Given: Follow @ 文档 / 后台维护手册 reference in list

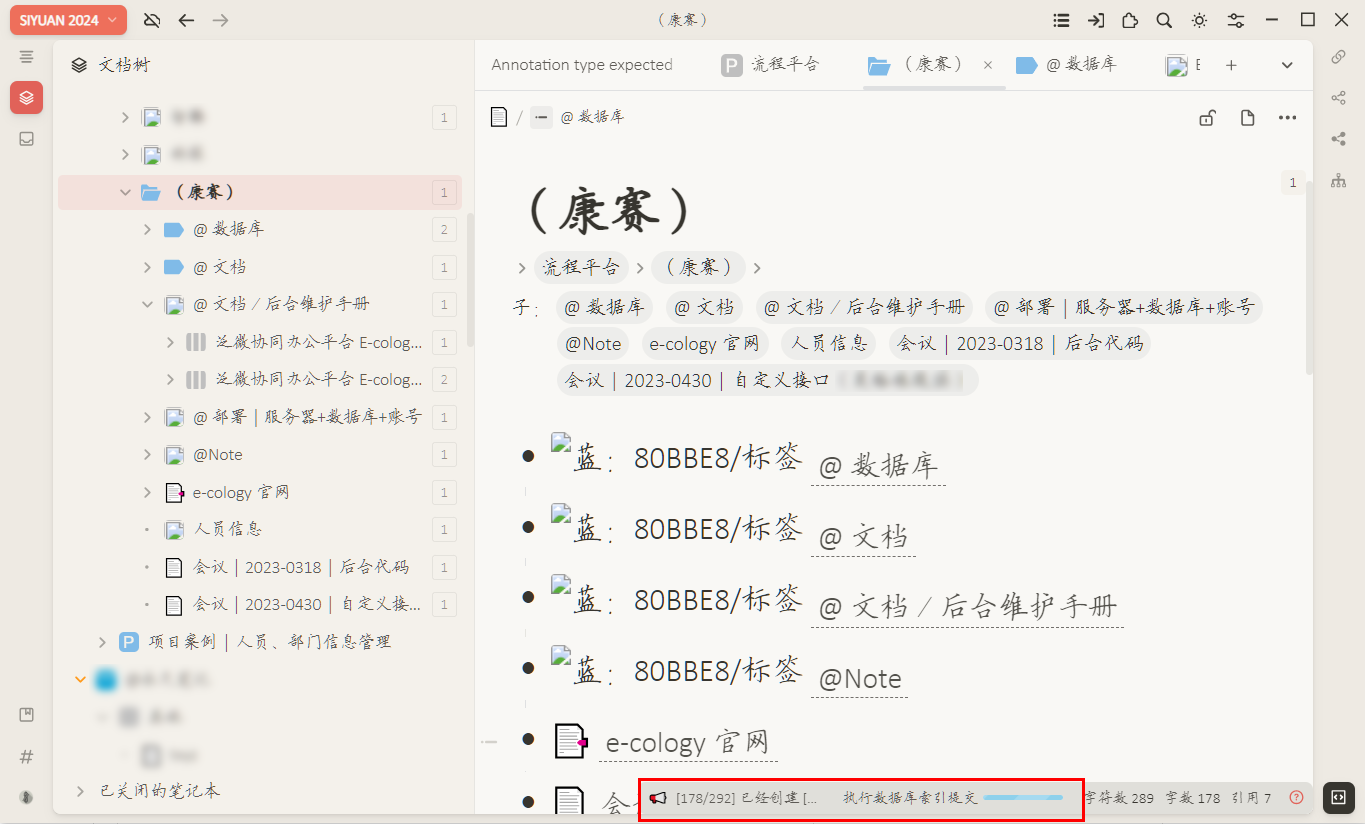Looking at the screenshot, I should tap(967, 606).
